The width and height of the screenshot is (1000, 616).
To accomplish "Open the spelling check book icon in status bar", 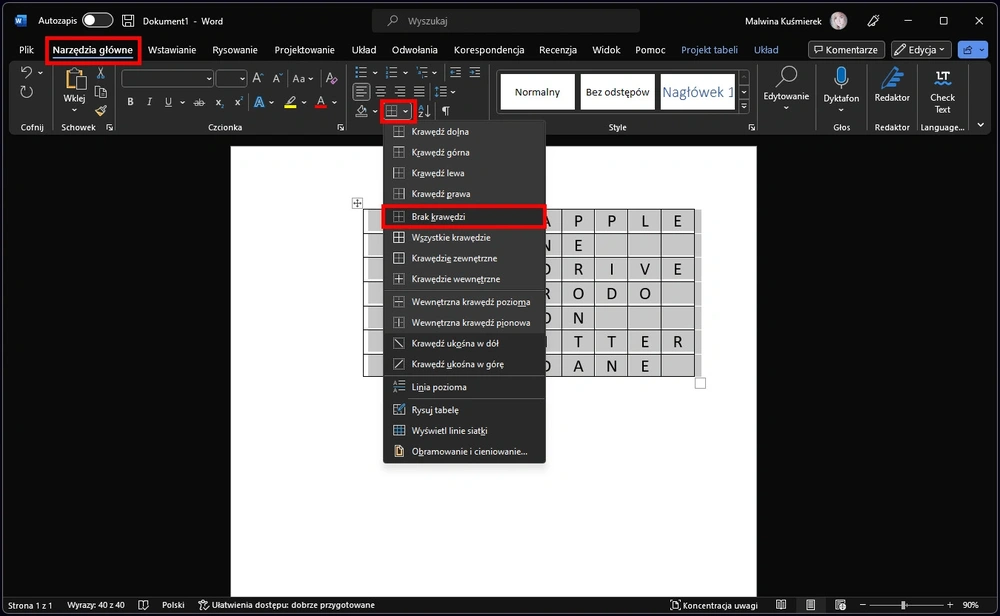I will pos(143,605).
